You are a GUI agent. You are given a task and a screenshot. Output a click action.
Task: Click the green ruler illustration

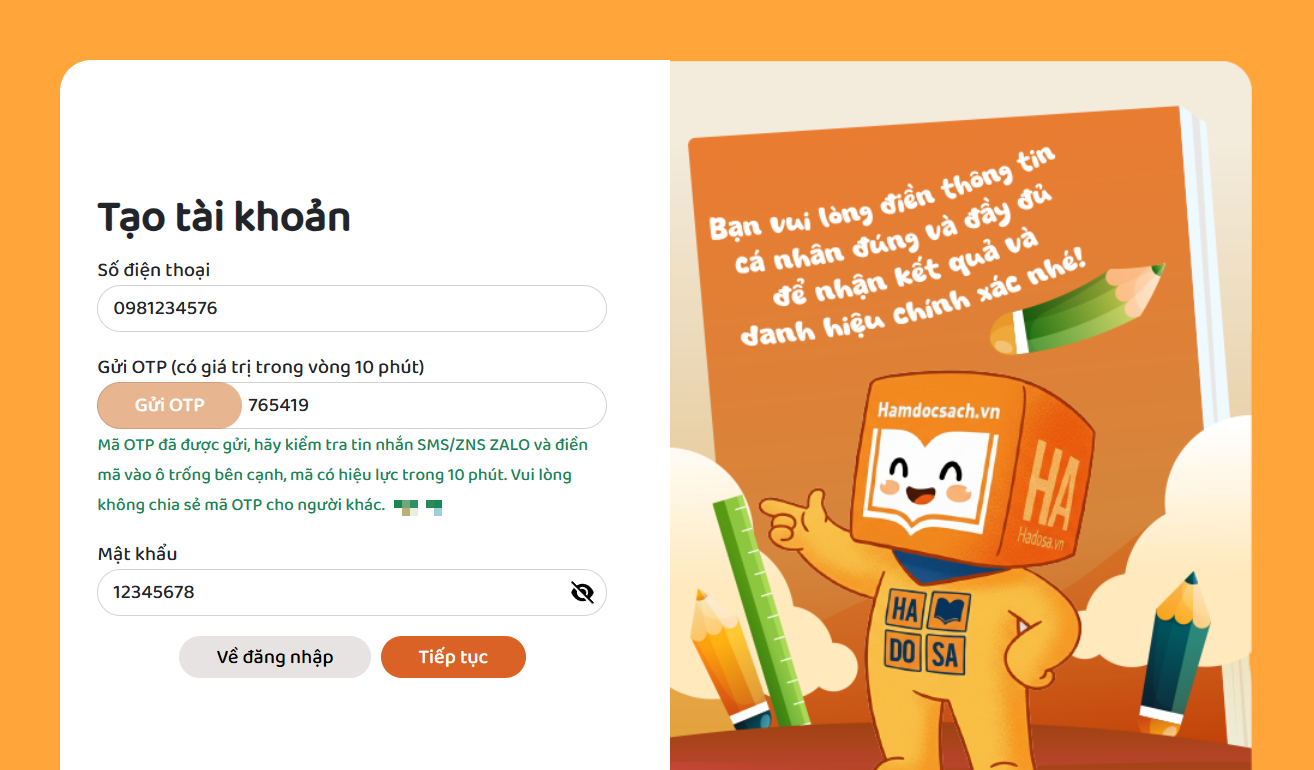click(x=761, y=609)
